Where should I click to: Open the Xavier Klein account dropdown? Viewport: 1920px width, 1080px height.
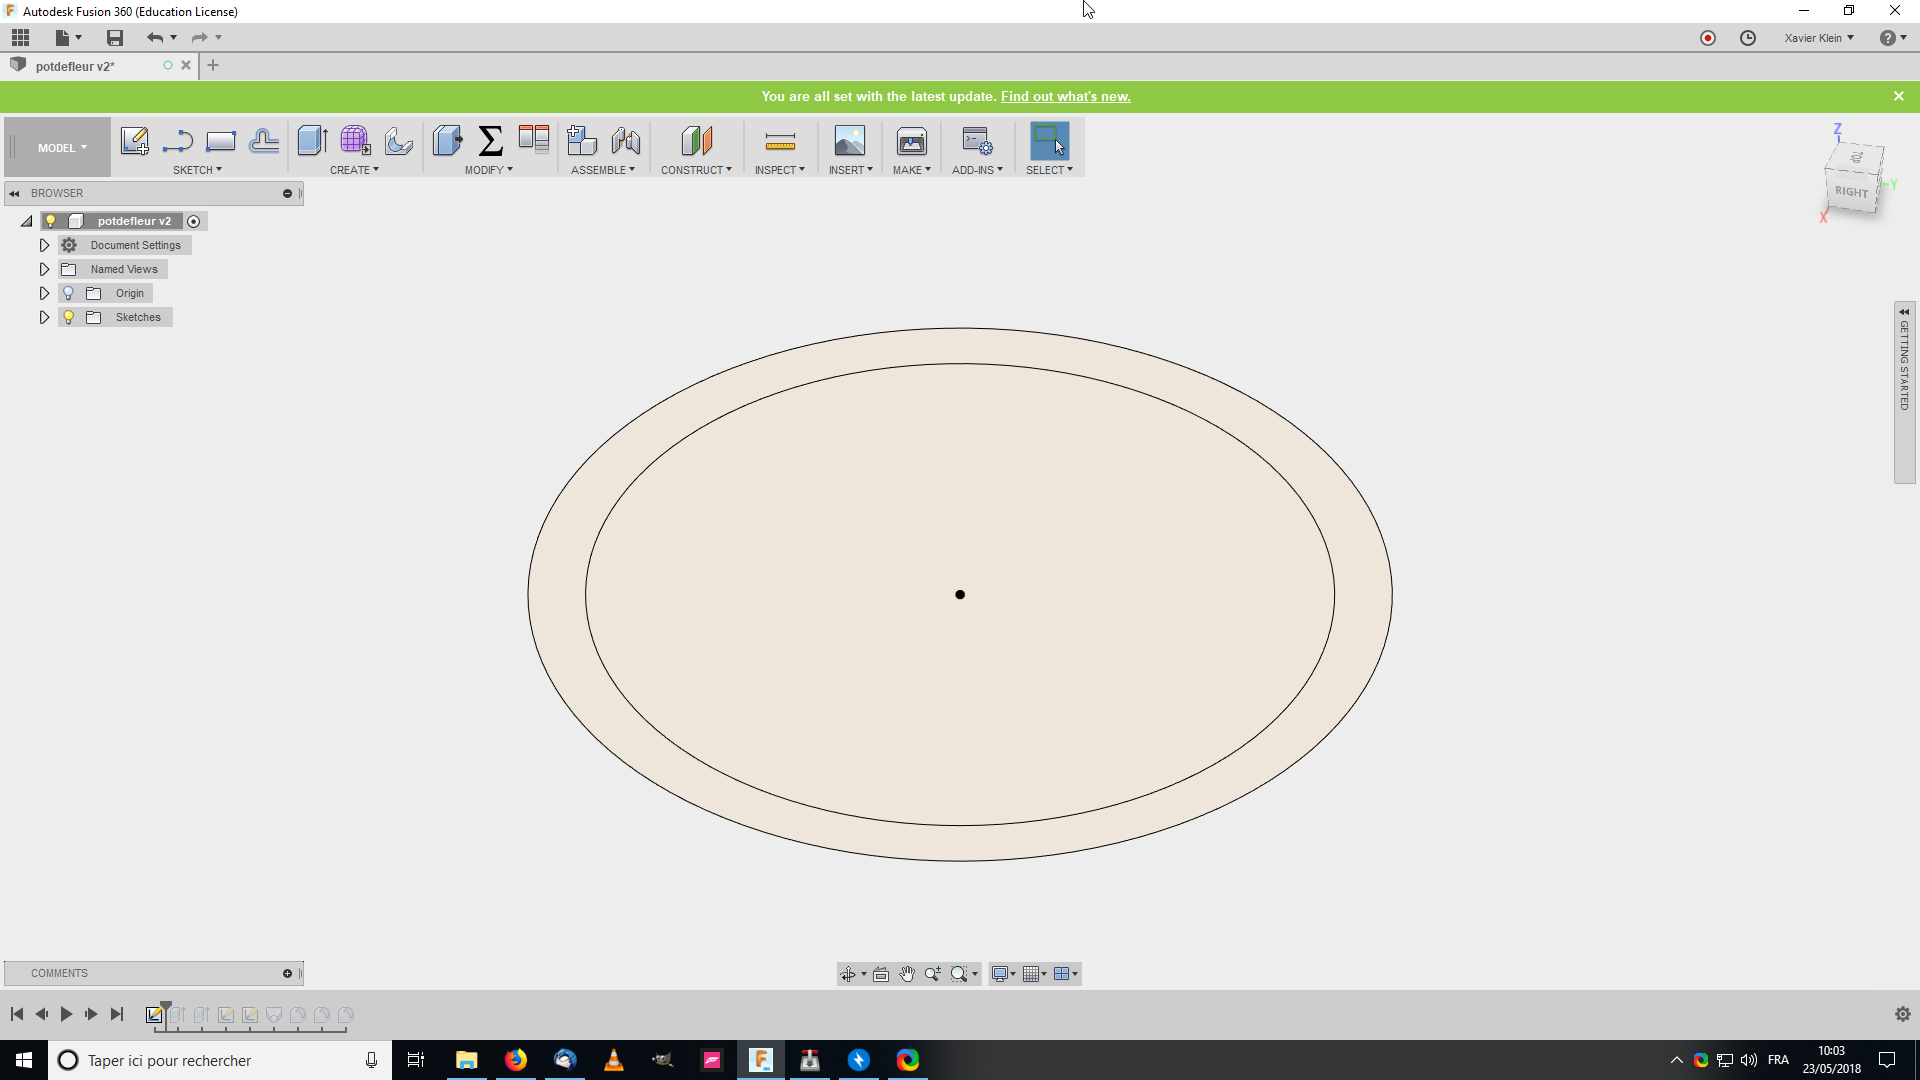(1819, 38)
